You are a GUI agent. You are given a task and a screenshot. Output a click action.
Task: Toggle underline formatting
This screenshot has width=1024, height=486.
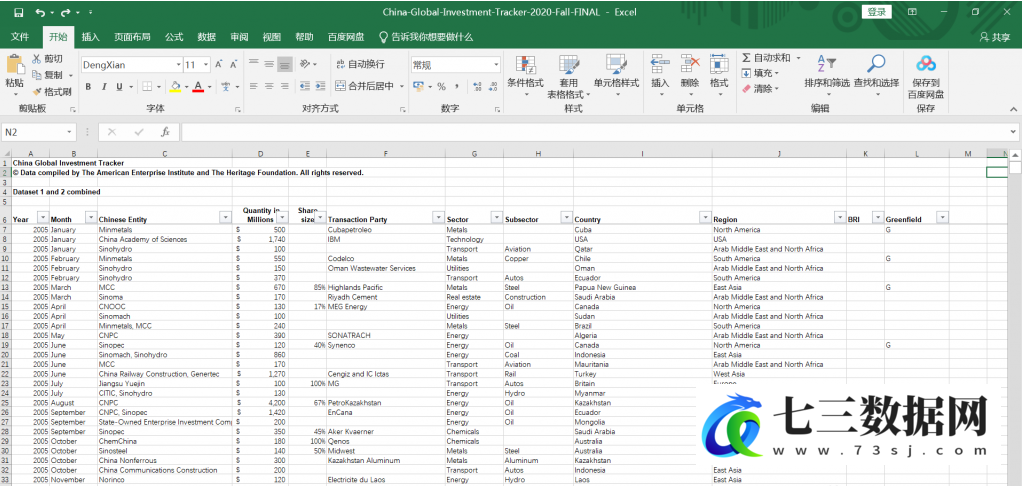pyautogui.click(x=119, y=86)
